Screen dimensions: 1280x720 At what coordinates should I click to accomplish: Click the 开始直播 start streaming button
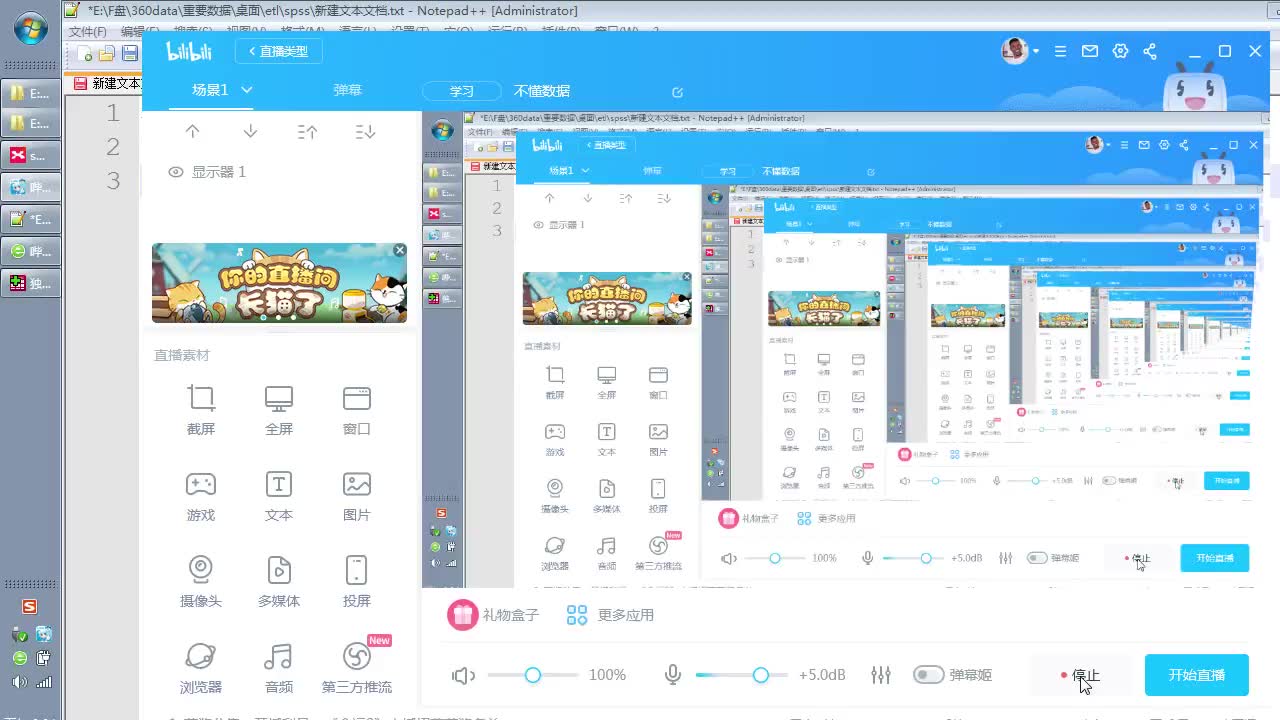pyautogui.click(x=1197, y=675)
